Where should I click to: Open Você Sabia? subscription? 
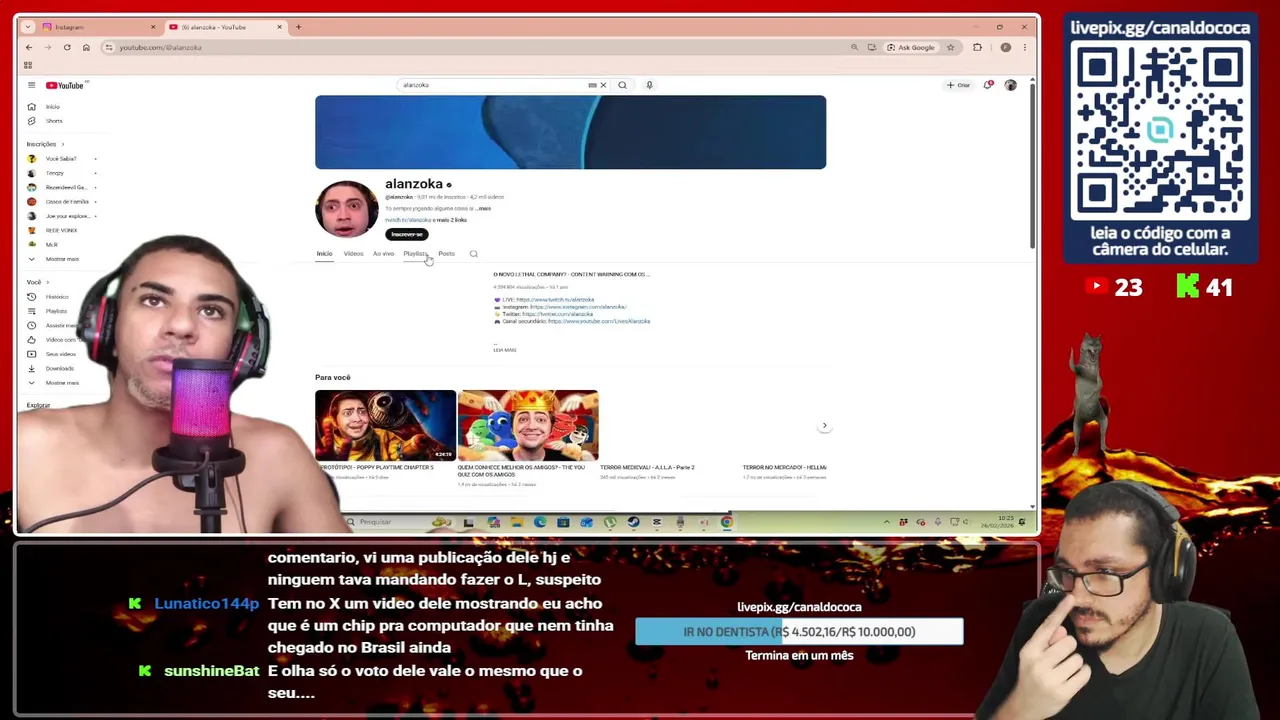pos(62,159)
